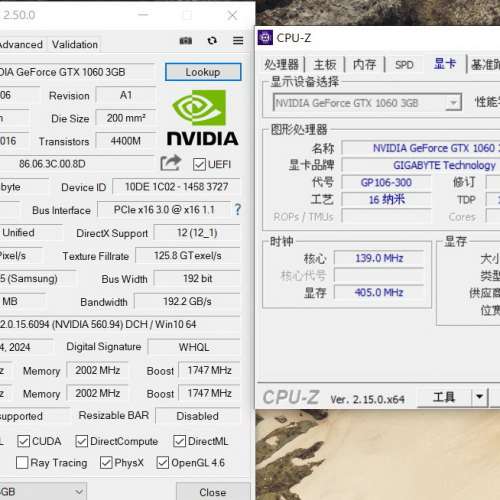
Task: Open the CPU-Z 工具 dropdown arrow
Action: (480, 397)
